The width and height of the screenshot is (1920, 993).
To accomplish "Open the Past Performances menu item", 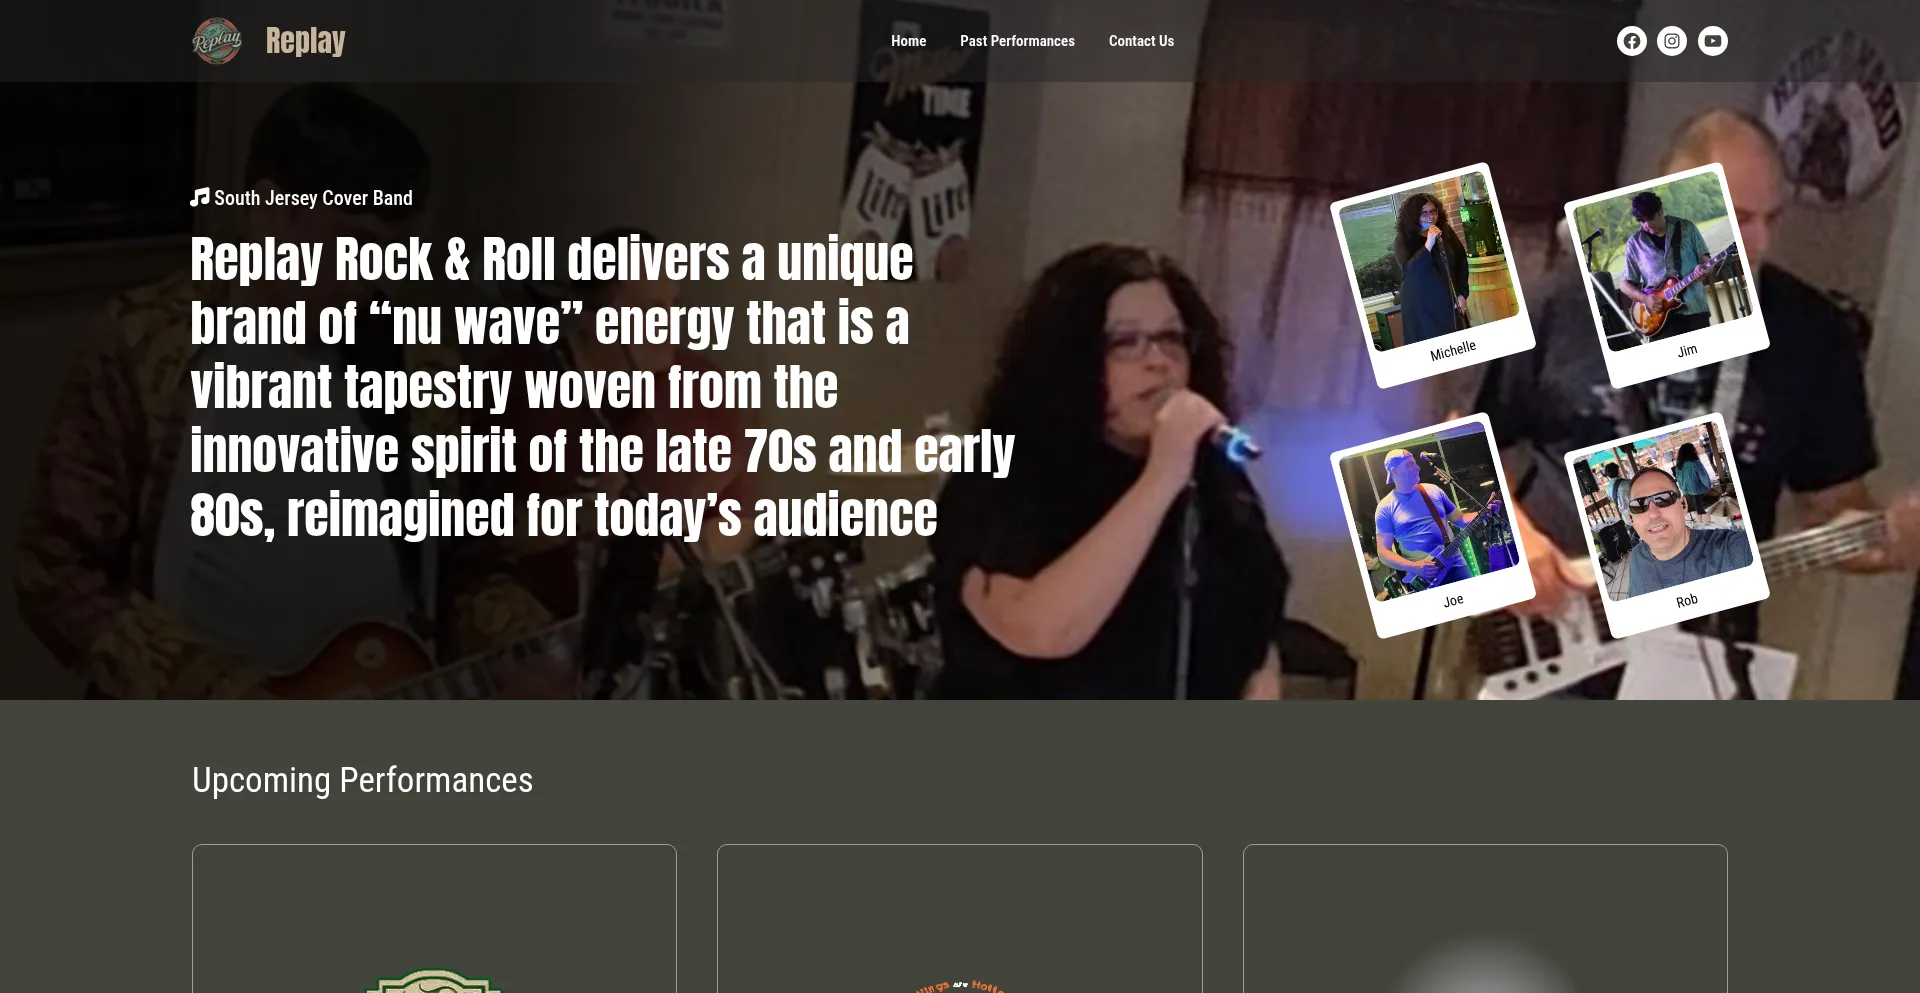I will 1017,41.
